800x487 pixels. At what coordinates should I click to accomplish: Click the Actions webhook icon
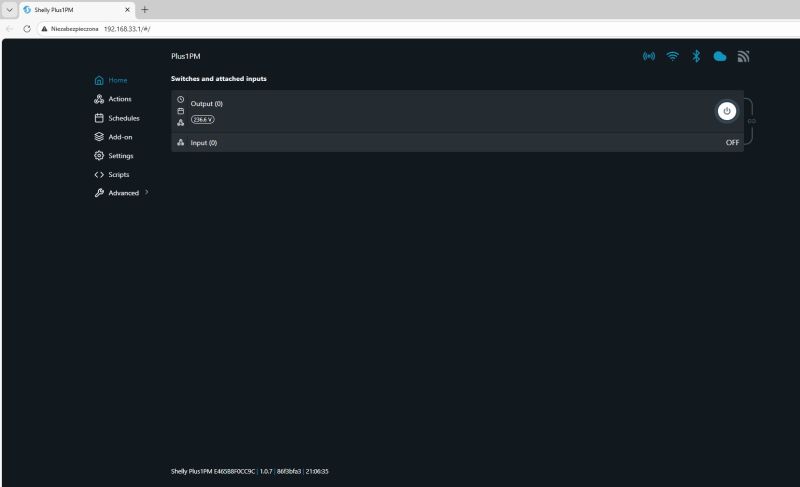click(x=99, y=99)
